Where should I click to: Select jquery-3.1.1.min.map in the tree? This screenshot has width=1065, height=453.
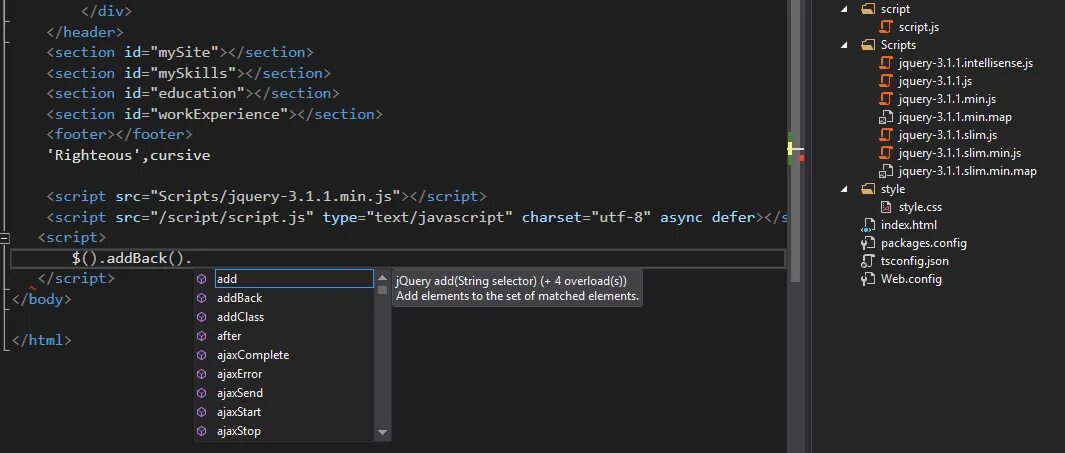point(954,117)
